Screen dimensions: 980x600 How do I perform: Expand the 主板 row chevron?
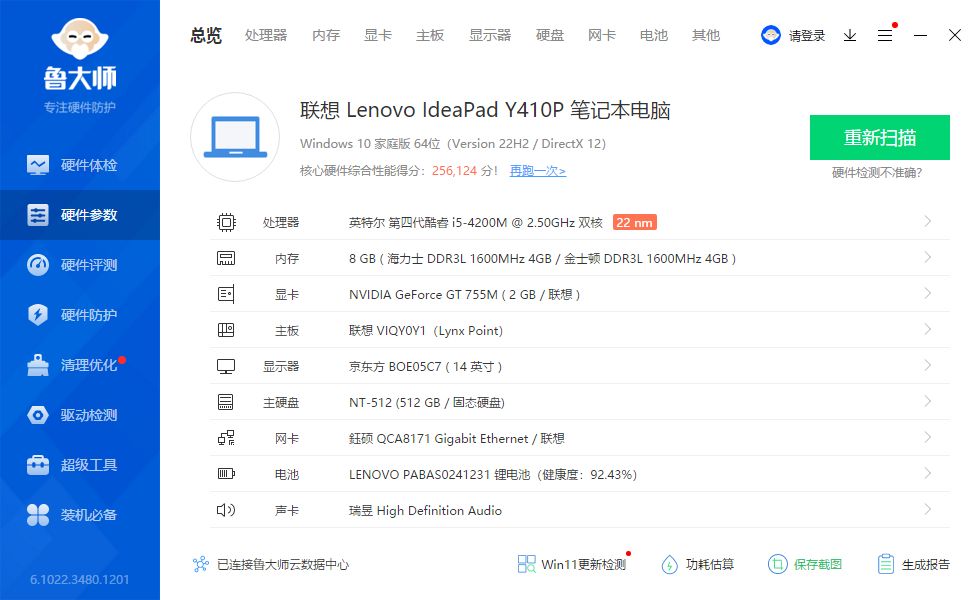click(x=928, y=329)
